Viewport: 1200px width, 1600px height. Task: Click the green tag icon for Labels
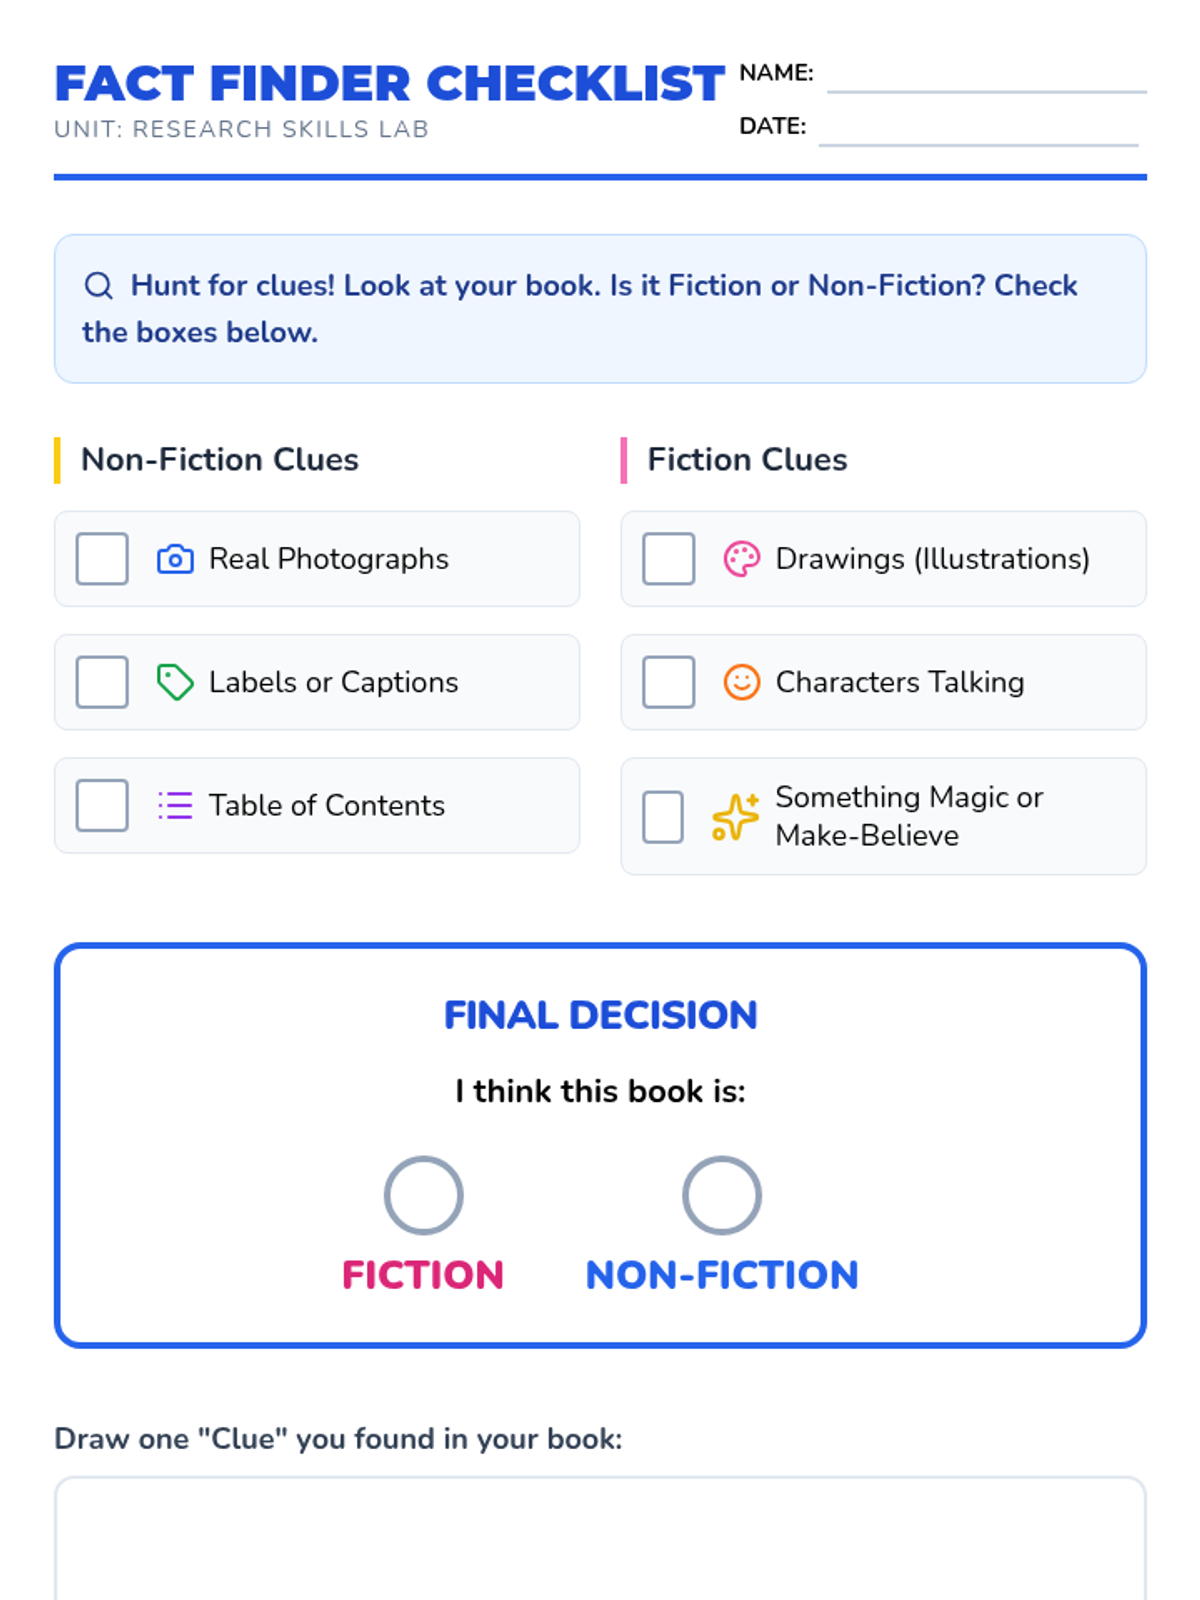[175, 682]
